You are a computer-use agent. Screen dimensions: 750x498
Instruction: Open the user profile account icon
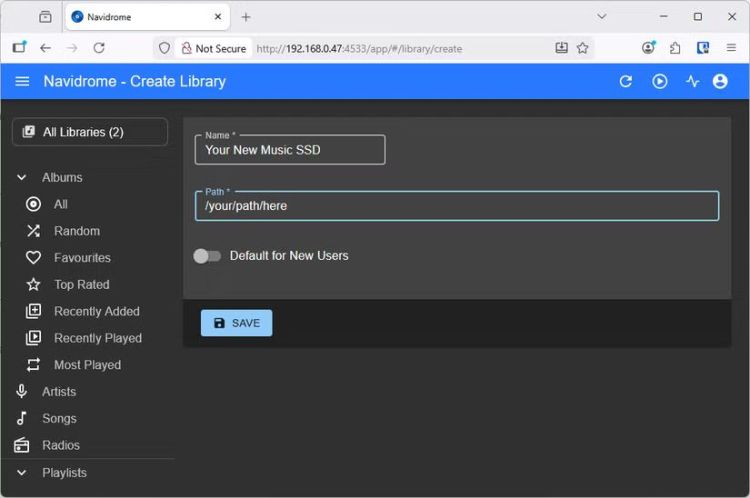720,81
